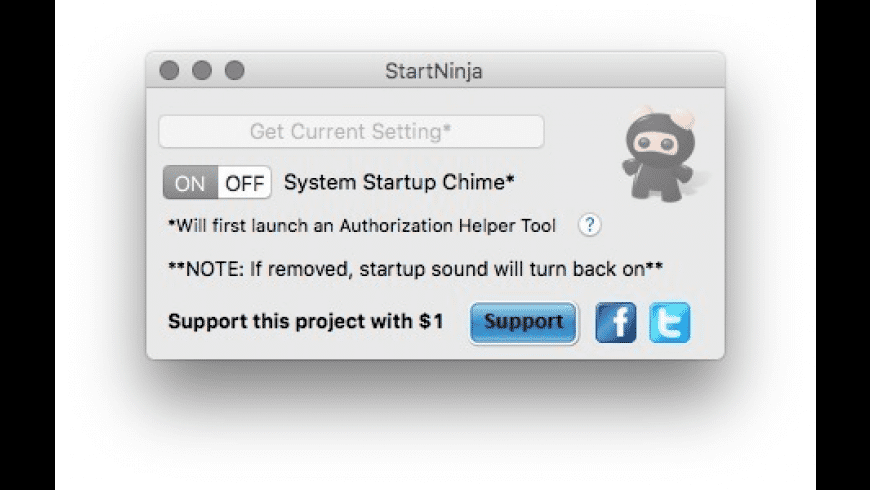The image size is (870, 490).
Task: Turn the startup chime ON
Action: (x=190, y=183)
